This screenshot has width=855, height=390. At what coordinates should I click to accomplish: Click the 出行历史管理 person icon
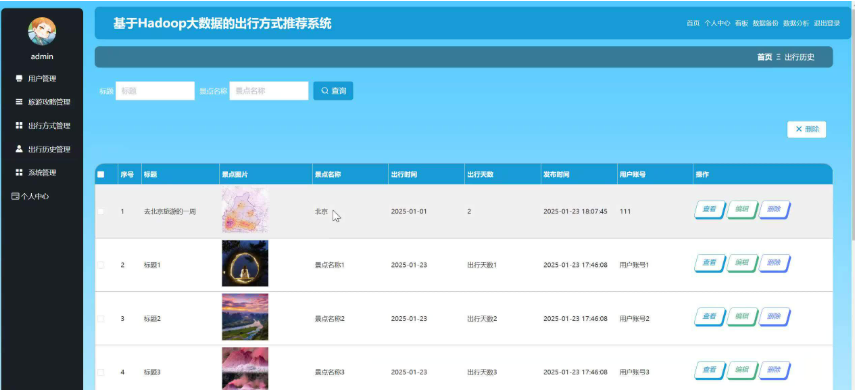[x=19, y=149]
